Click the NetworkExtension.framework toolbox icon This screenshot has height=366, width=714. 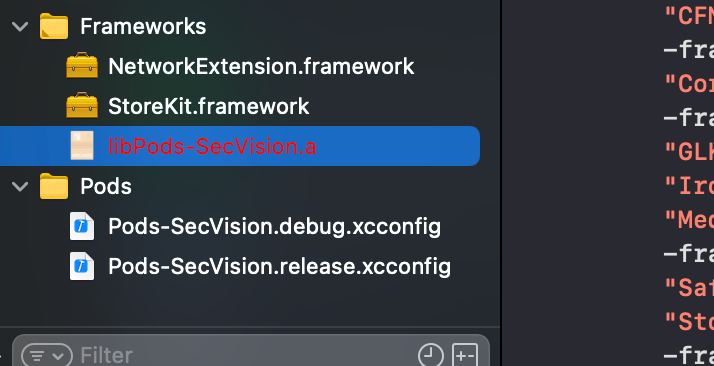point(82,66)
